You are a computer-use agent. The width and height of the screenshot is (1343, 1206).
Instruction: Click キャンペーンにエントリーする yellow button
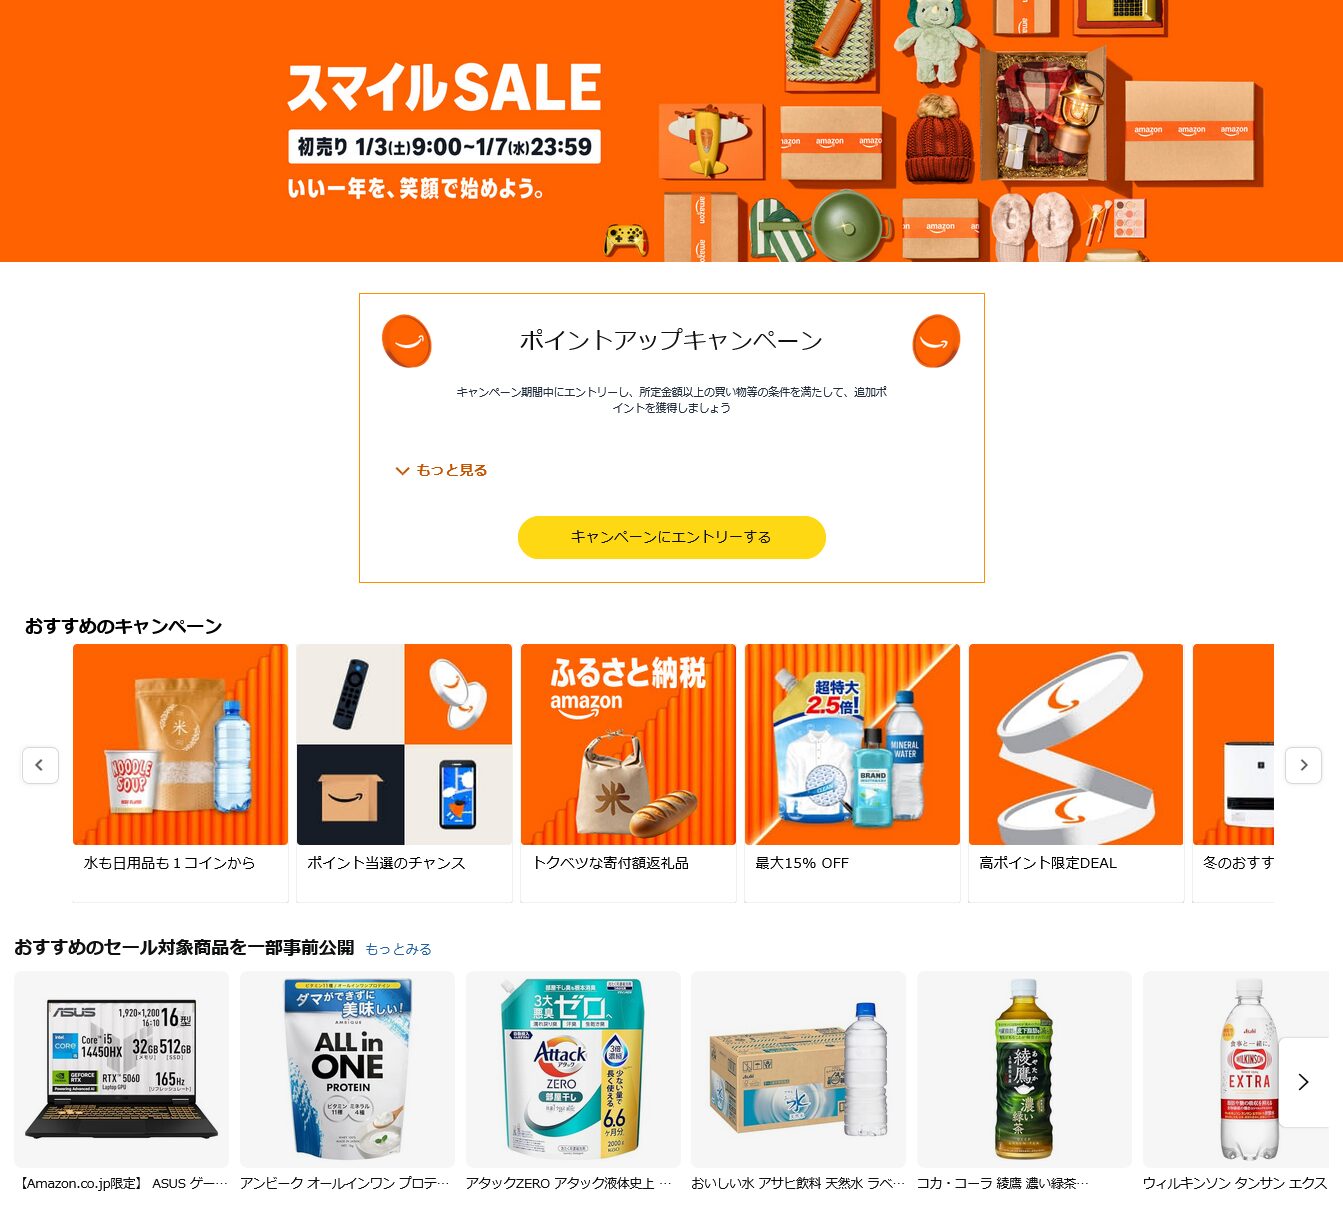tap(671, 537)
